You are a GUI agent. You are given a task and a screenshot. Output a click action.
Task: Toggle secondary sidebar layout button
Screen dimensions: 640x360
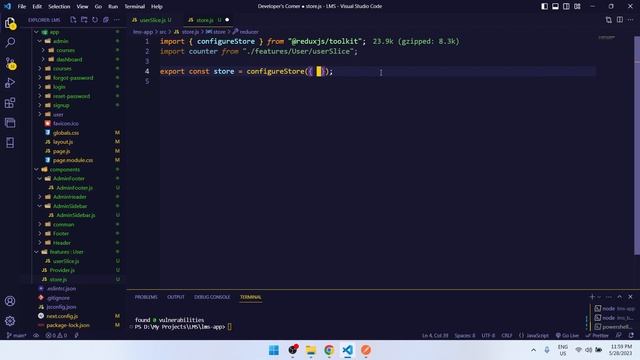pyautogui.click(x=567, y=6)
